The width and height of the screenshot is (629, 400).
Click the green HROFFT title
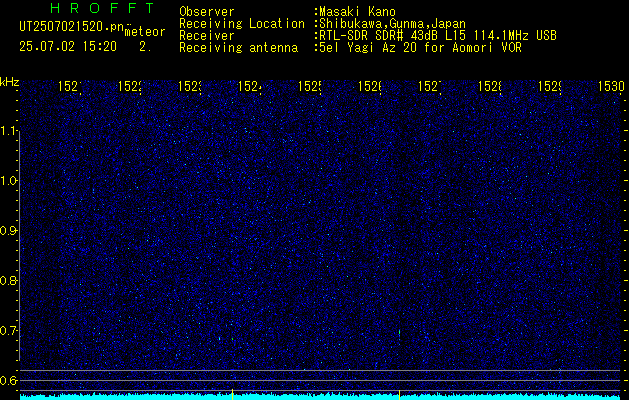click(x=102, y=8)
